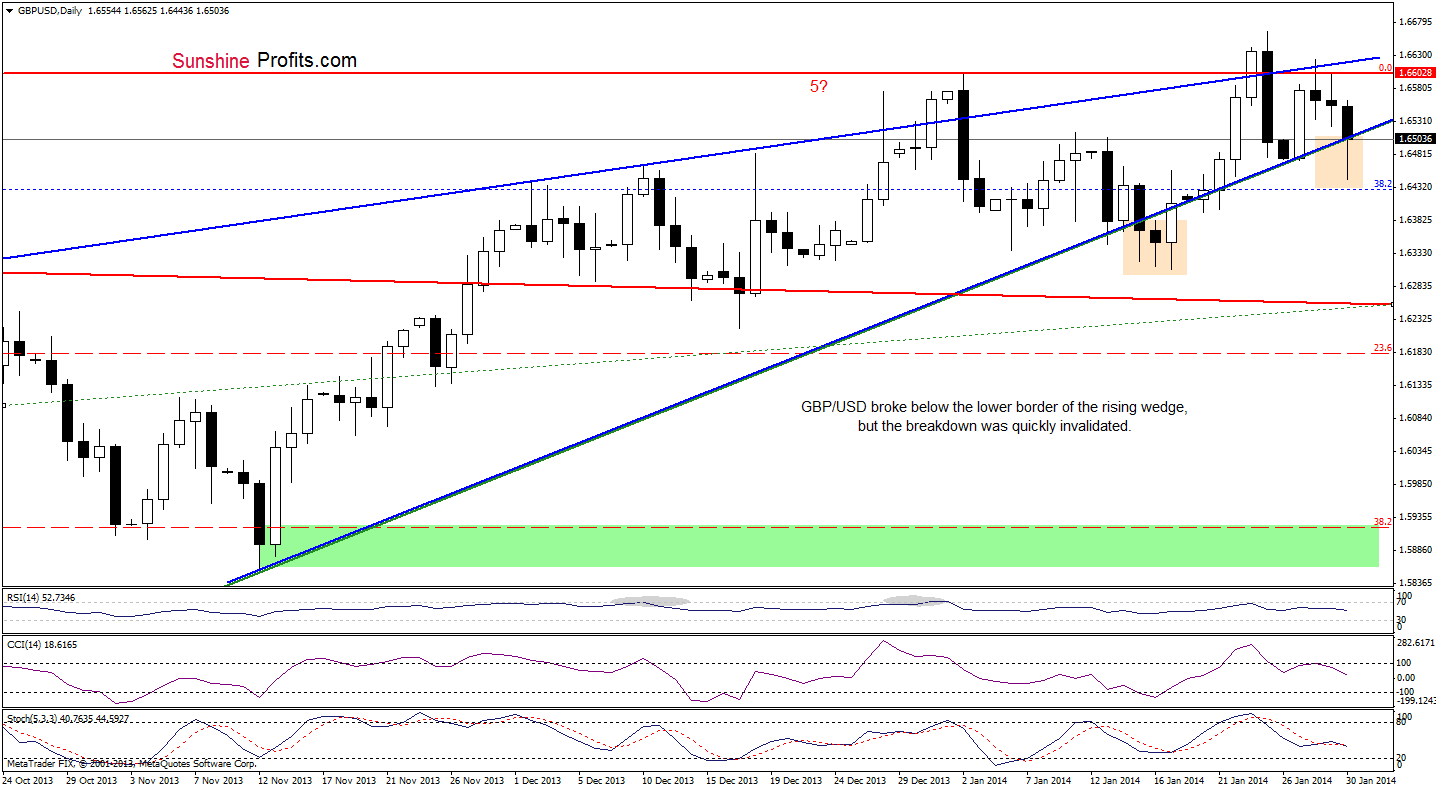Image resolution: width=1436 pixels, height=789 pixels.
Task: Click price axis value 1.66795
Action: tap(1415, 21)
